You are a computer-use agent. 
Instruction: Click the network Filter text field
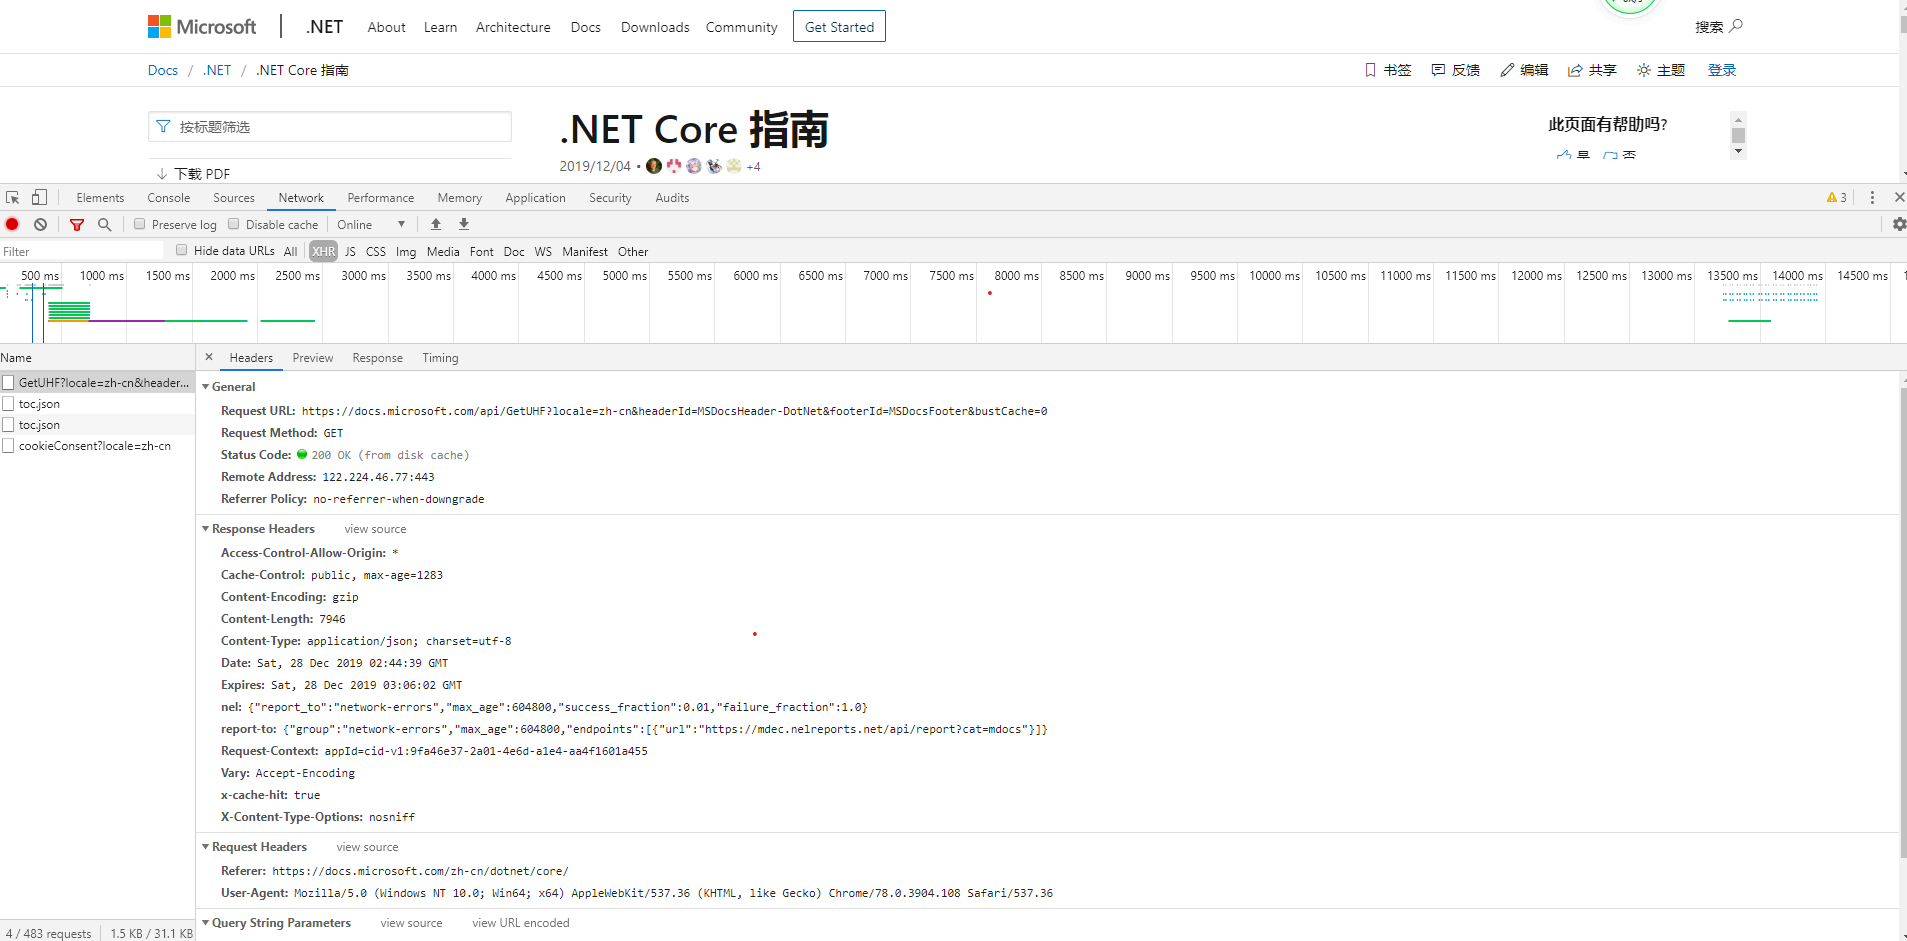[80, 252]
